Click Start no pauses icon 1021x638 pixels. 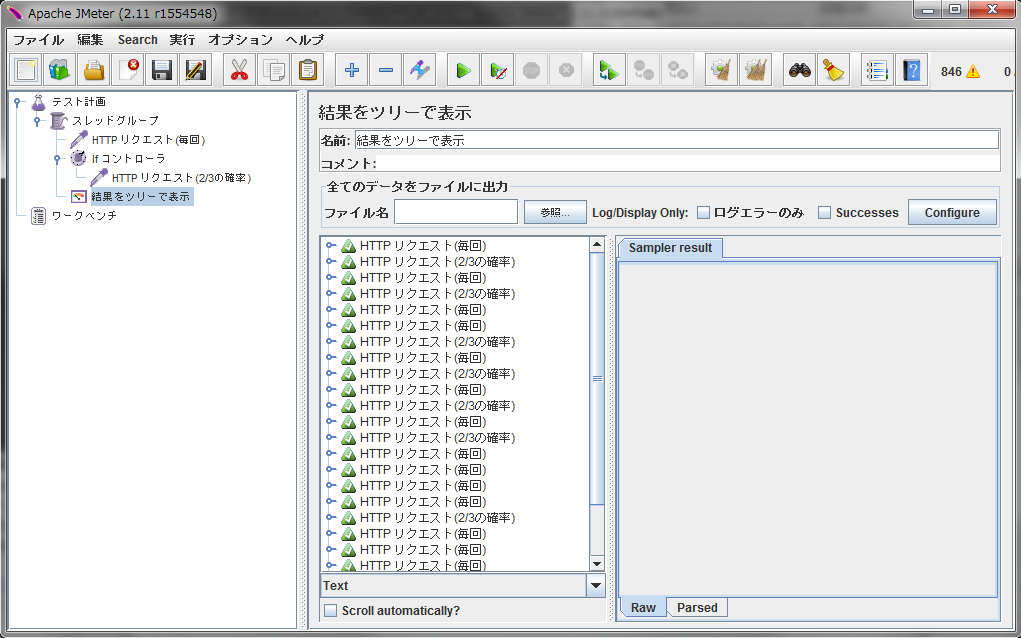(x=497, y=70)
